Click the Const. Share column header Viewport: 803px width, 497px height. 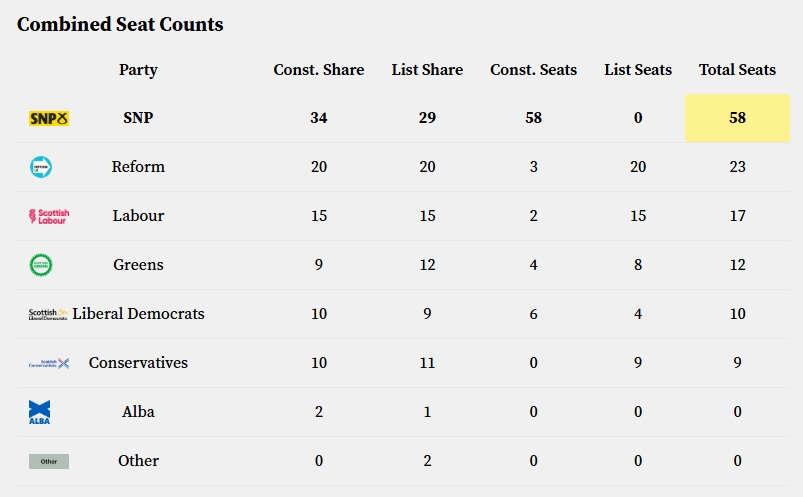tap(319, 70)
